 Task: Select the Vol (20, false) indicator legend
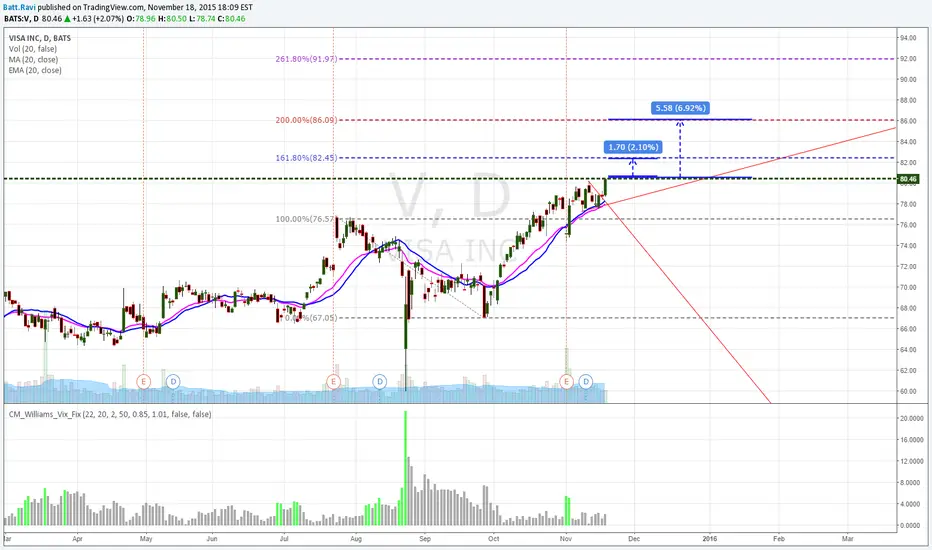pyautogui.click(x=33, y=49)
